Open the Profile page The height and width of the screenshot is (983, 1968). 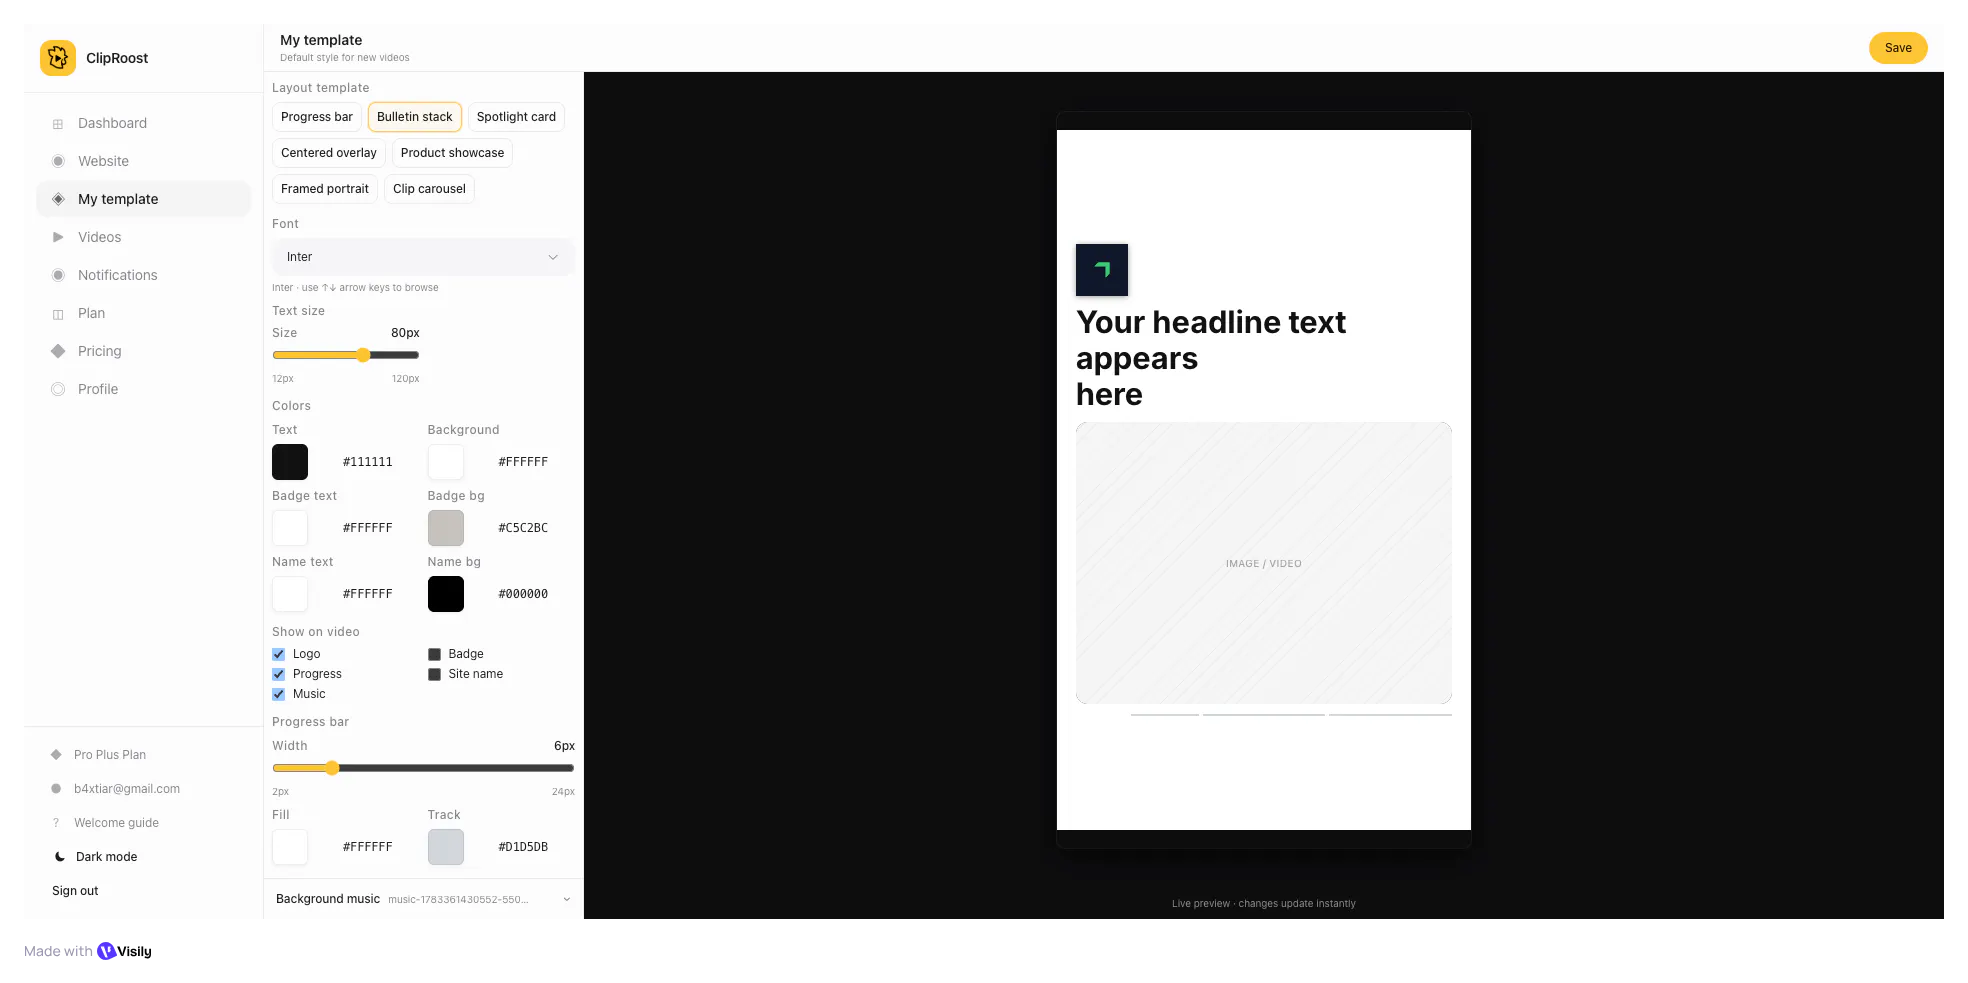click(x=144, y=389)
